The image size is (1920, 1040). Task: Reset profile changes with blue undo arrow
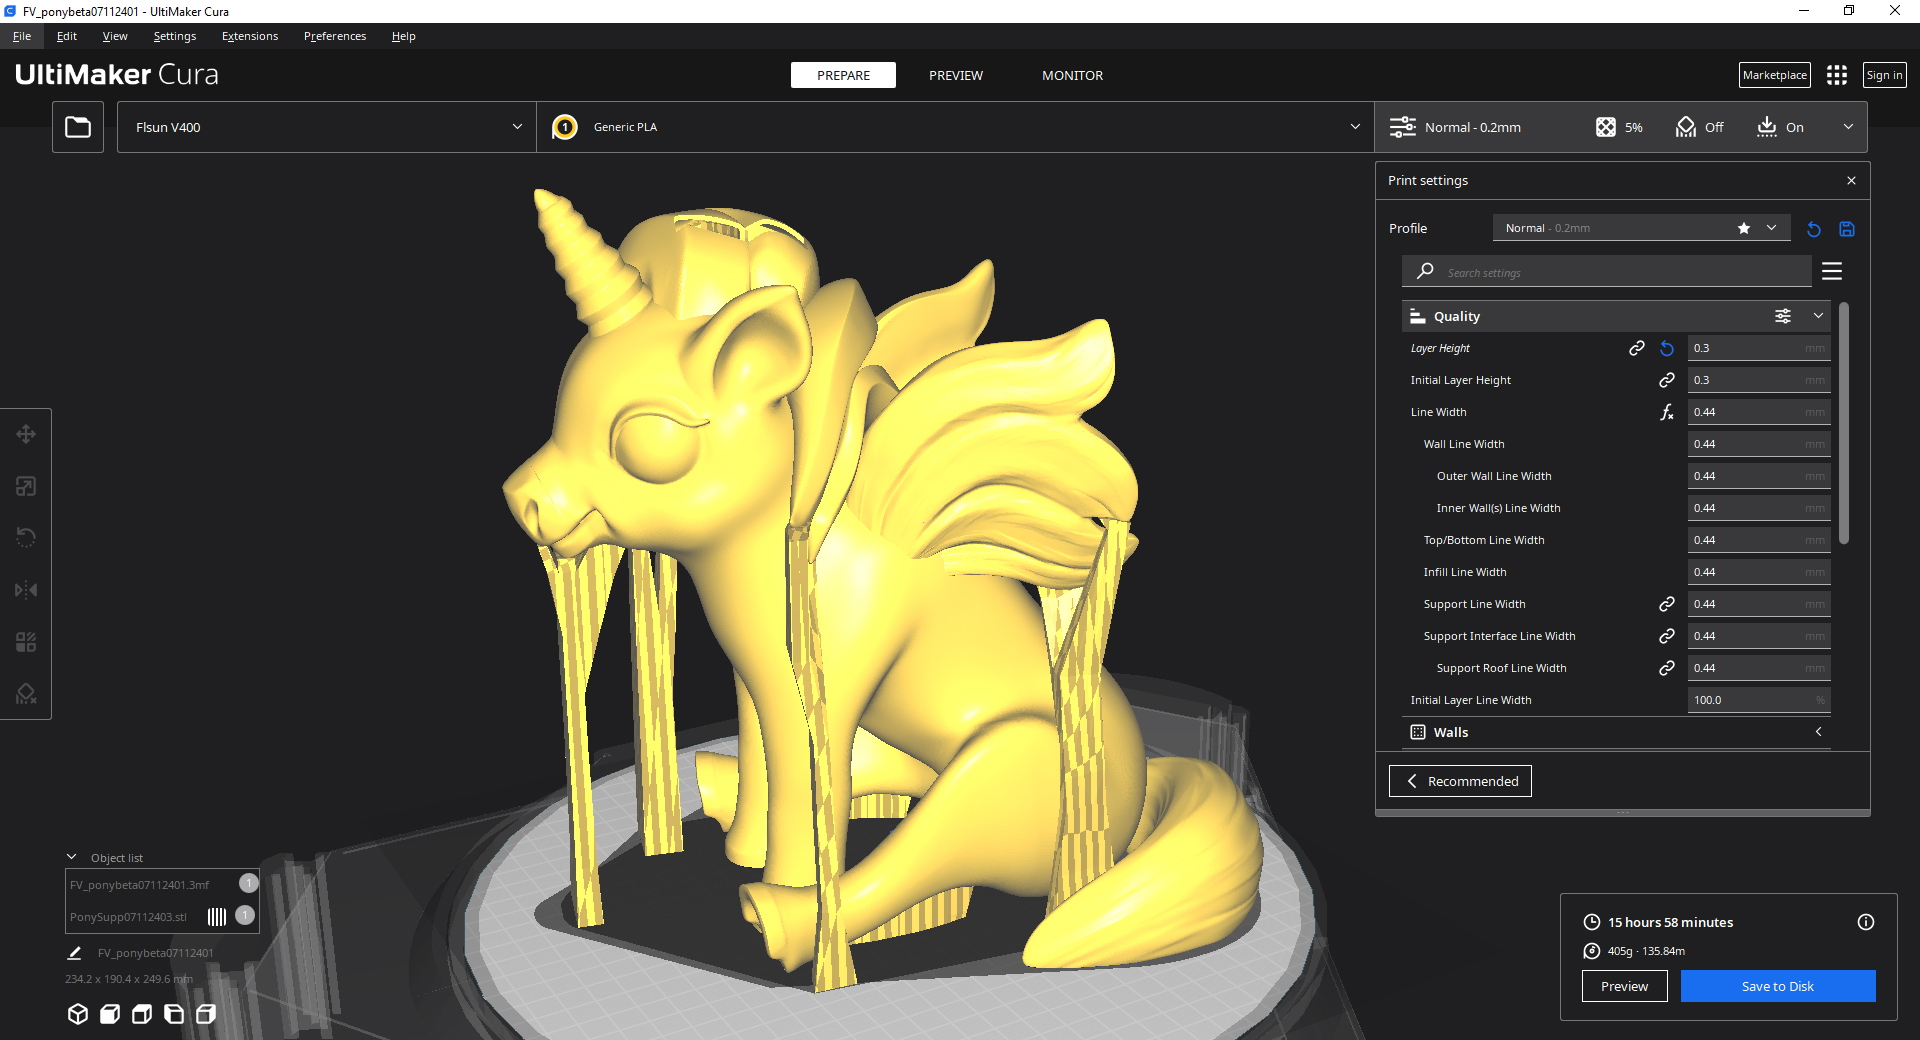(1814, 229)
